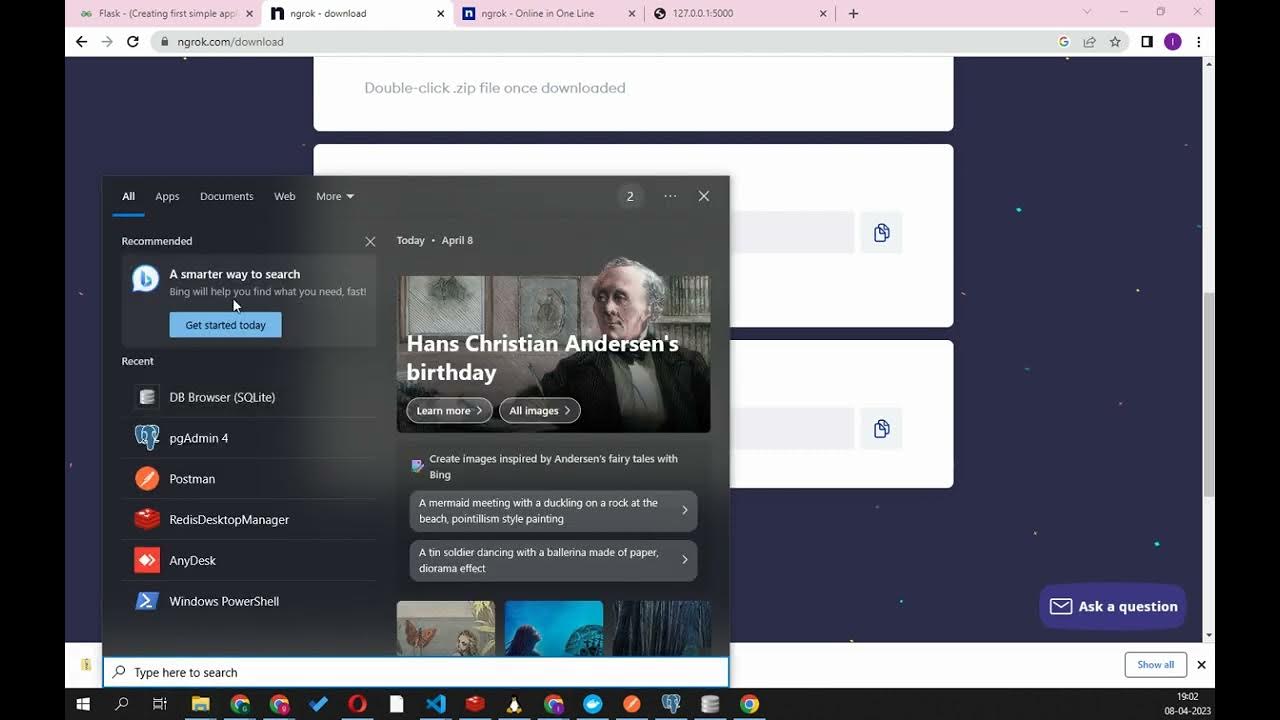Click the Hans Christian Andersen's birthday headline
The width and height of the screenshot is (1280, 720).
point(543,358)
